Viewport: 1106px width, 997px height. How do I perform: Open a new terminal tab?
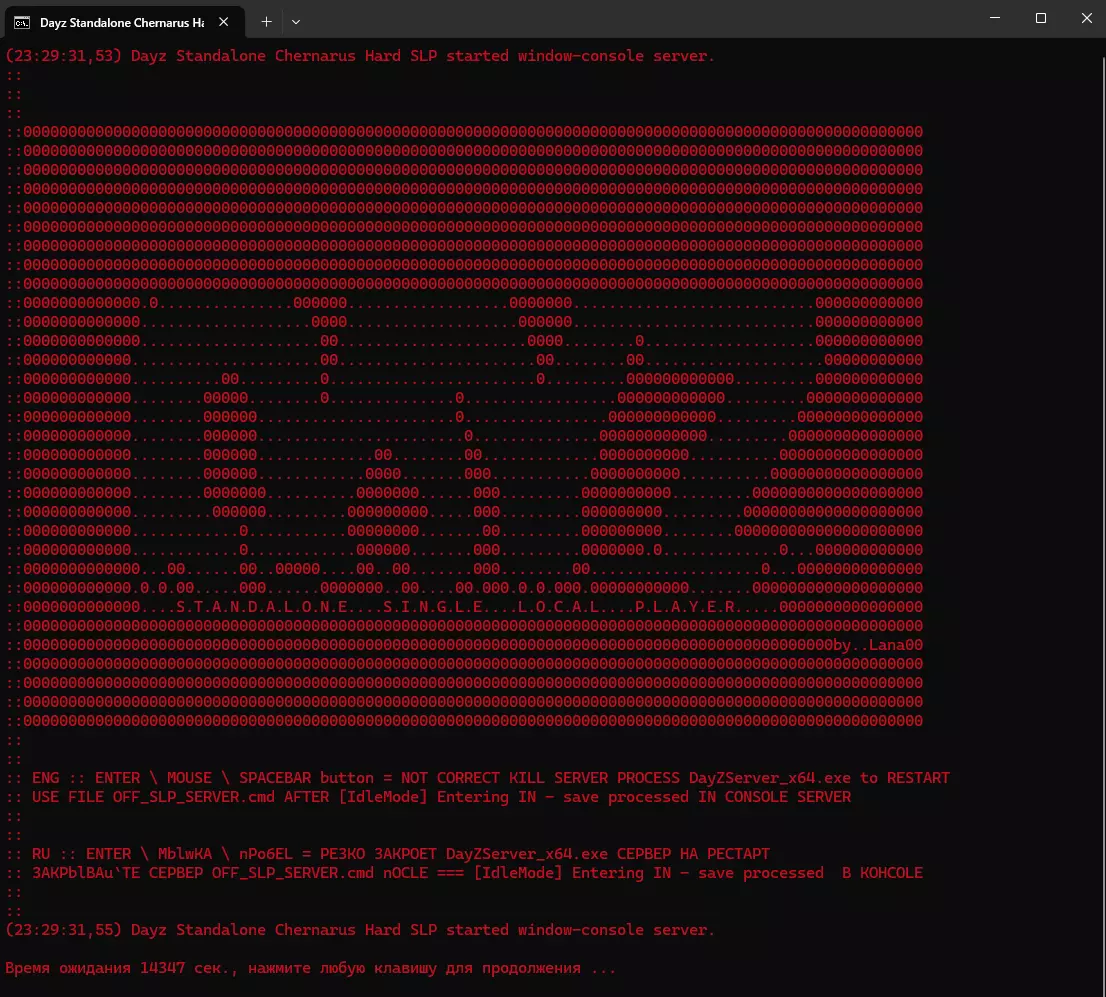point(266,22)
